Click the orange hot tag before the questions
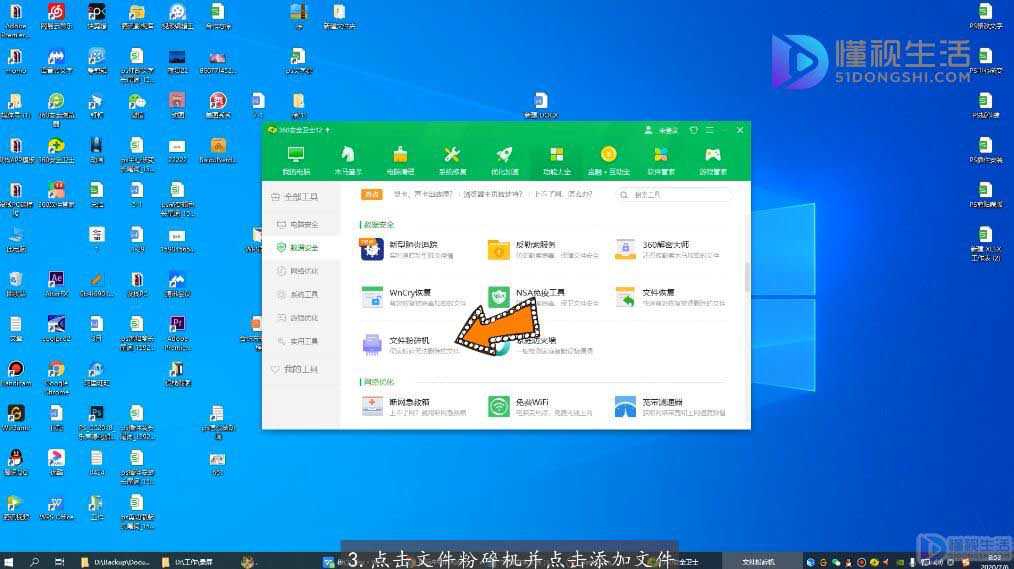Viewport: 1014px width, 569px height. (371, 194)
